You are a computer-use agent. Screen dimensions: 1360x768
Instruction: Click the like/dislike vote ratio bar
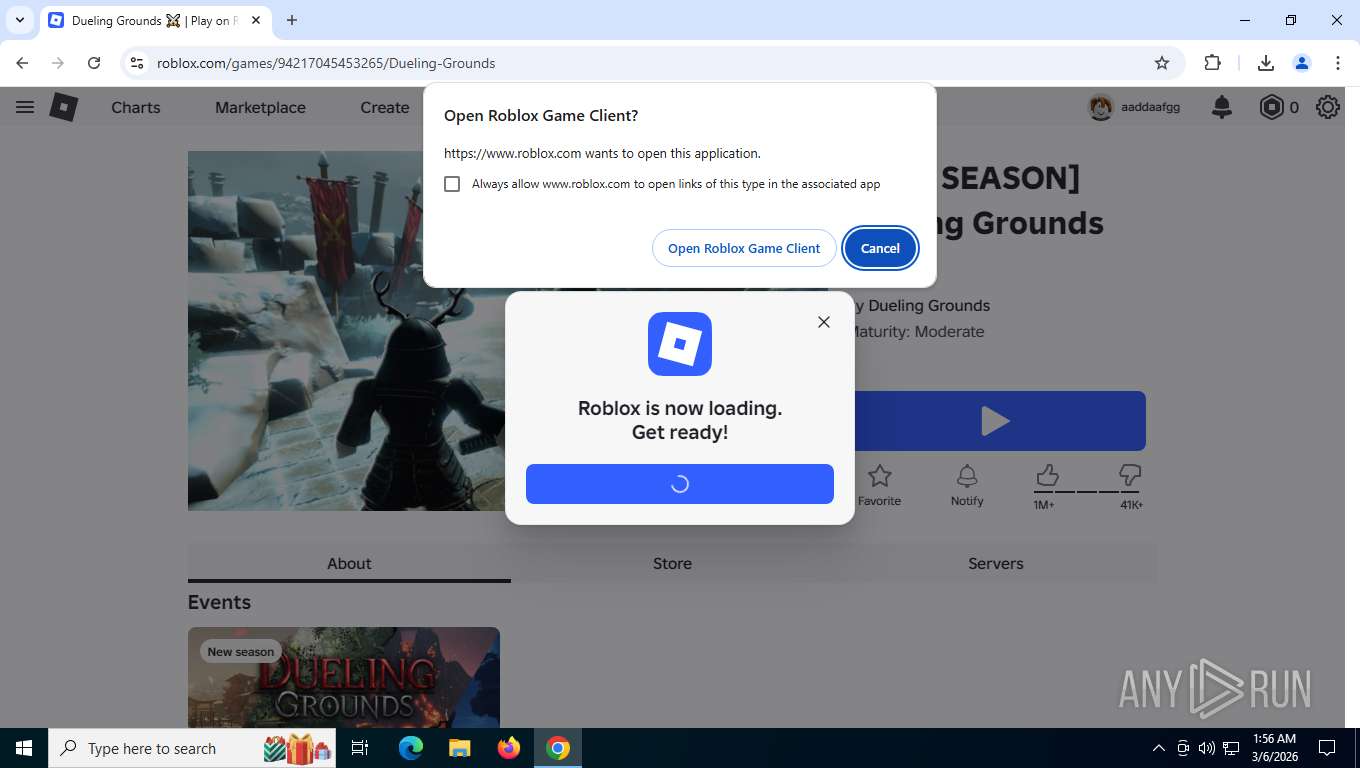pos(1088,491)
